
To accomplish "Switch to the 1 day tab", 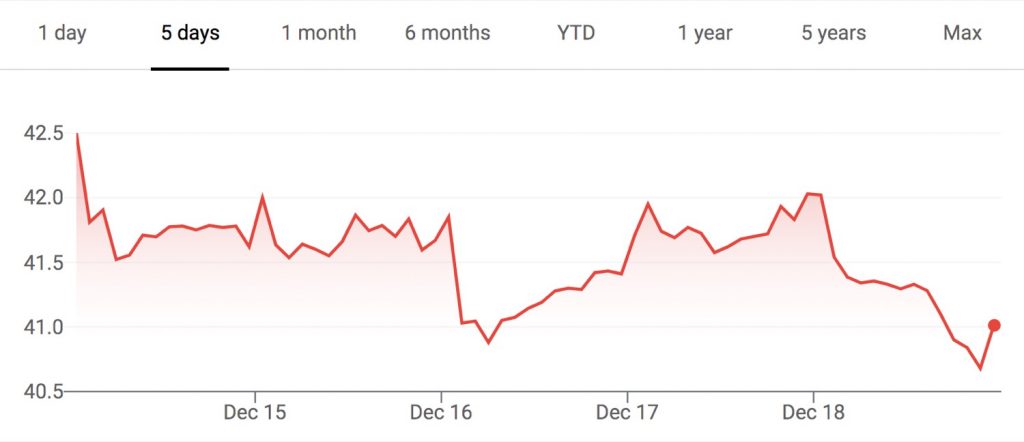I will click(62, 33).
